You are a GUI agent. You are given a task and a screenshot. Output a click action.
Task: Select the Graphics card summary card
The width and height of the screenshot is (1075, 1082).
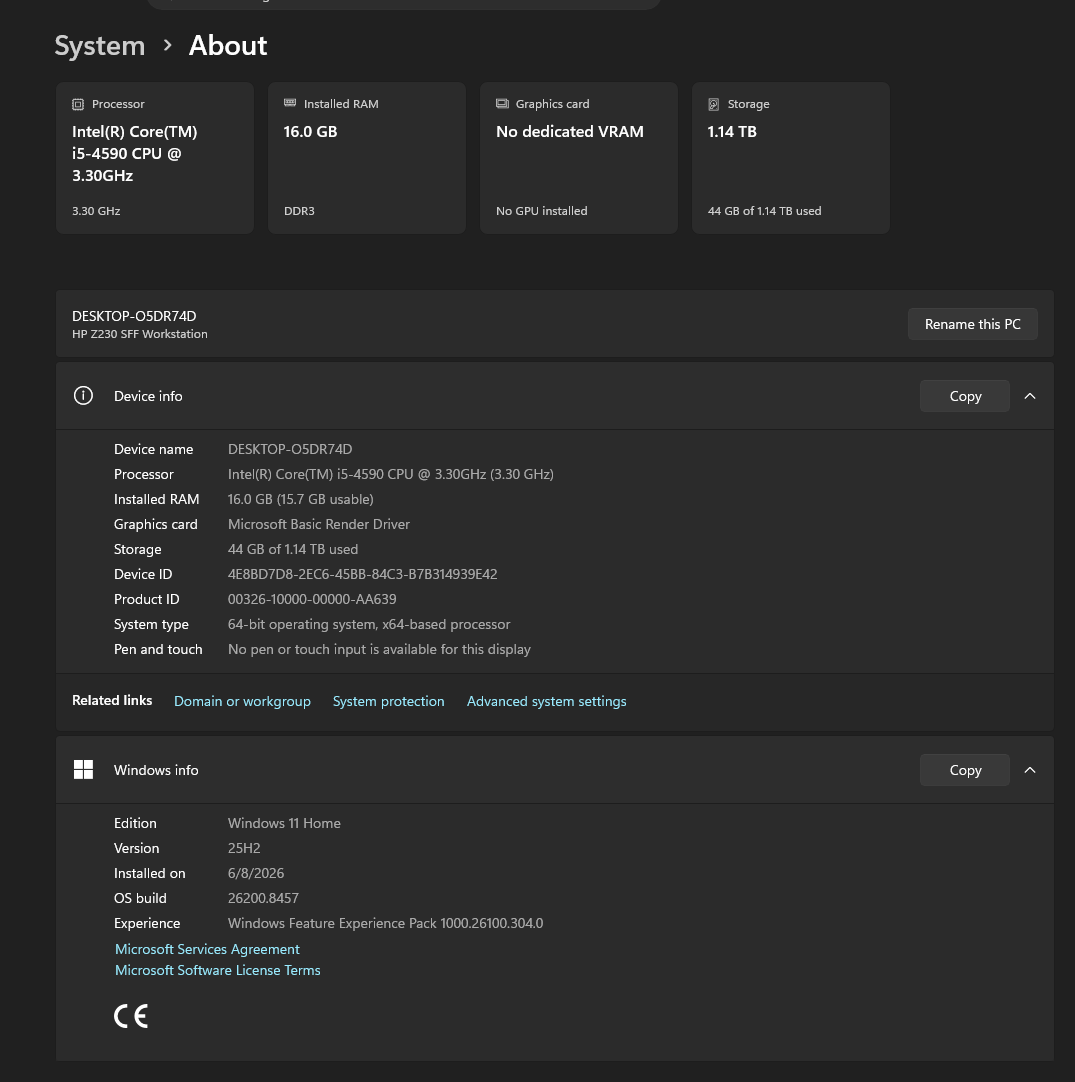coord(578,158)
